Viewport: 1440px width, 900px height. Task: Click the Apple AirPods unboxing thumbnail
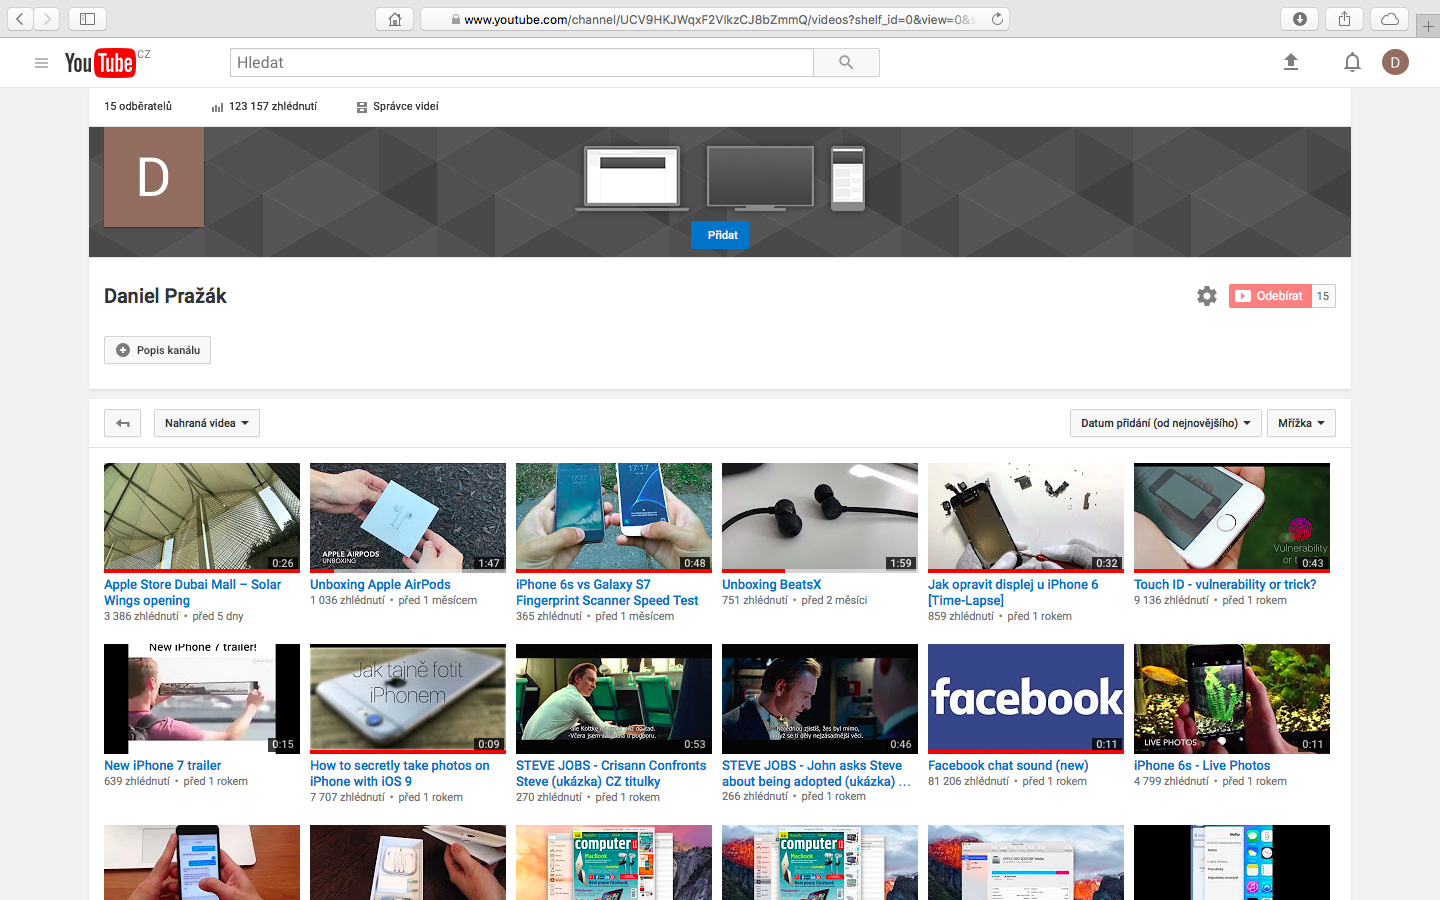[x=408, y=518]
